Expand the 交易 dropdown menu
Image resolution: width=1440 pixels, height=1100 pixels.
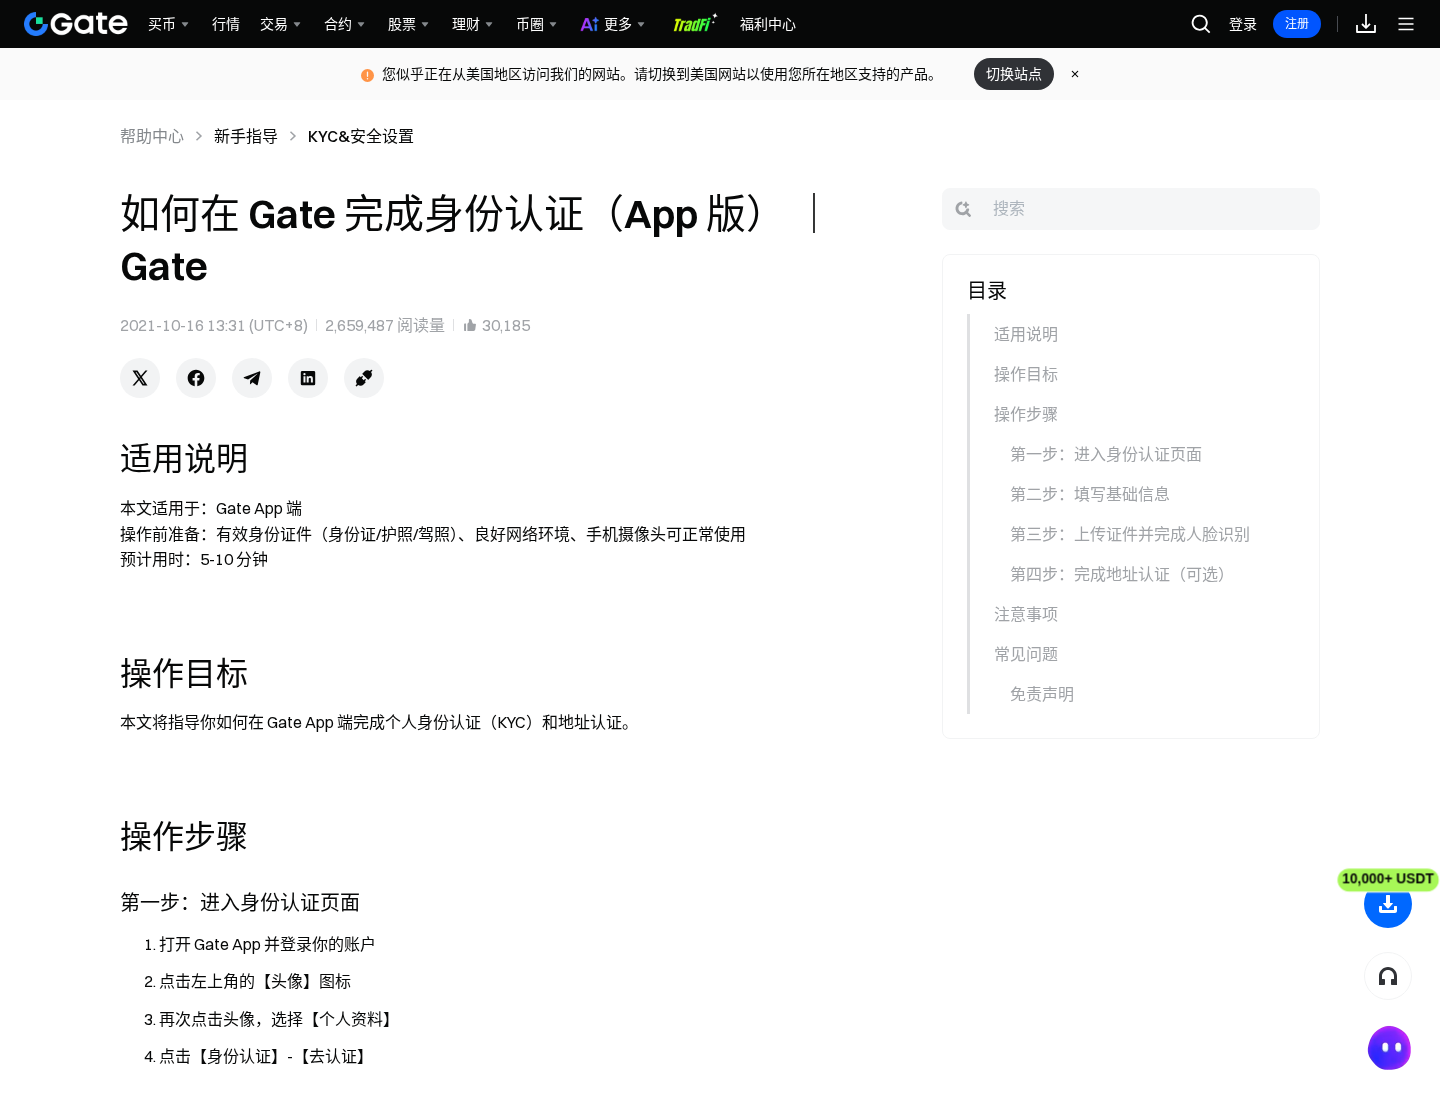(x=280, y=24)
